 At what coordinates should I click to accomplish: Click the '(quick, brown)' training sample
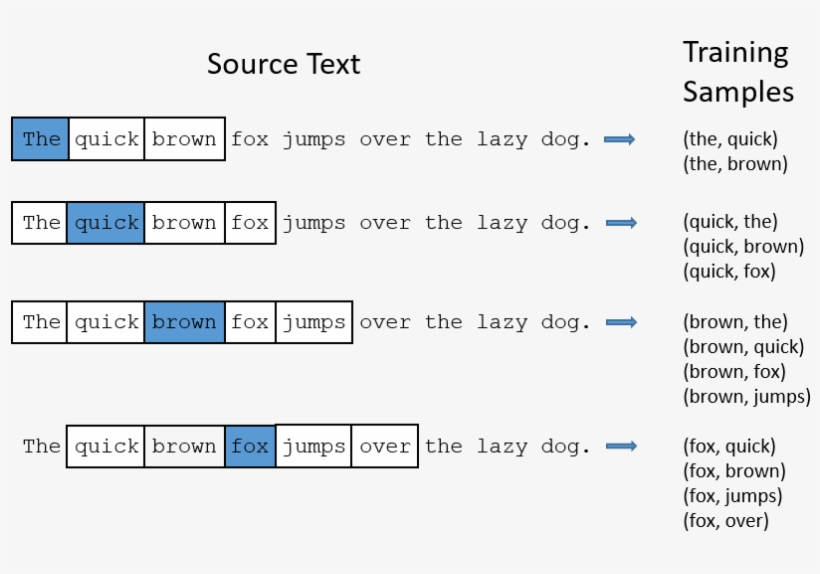point(743,246)
